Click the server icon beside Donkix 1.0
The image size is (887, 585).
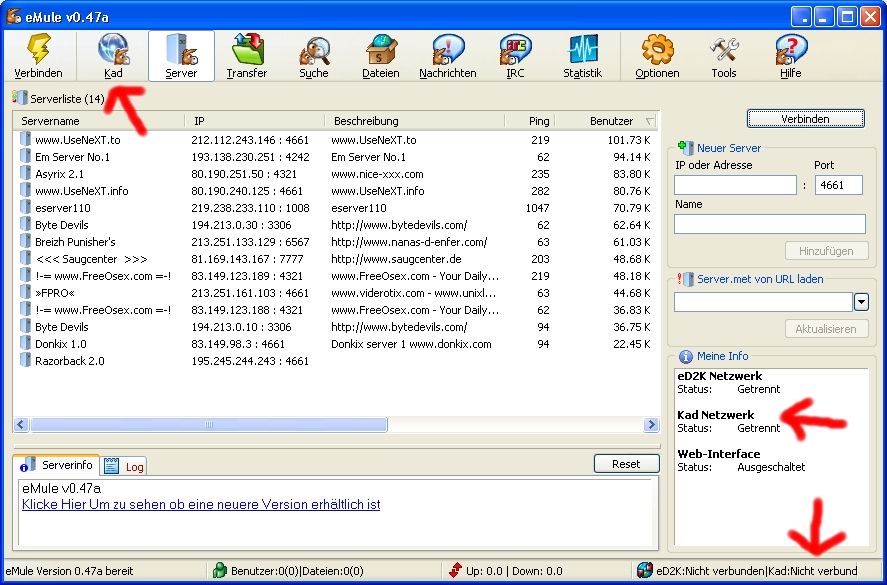point(25,343)
